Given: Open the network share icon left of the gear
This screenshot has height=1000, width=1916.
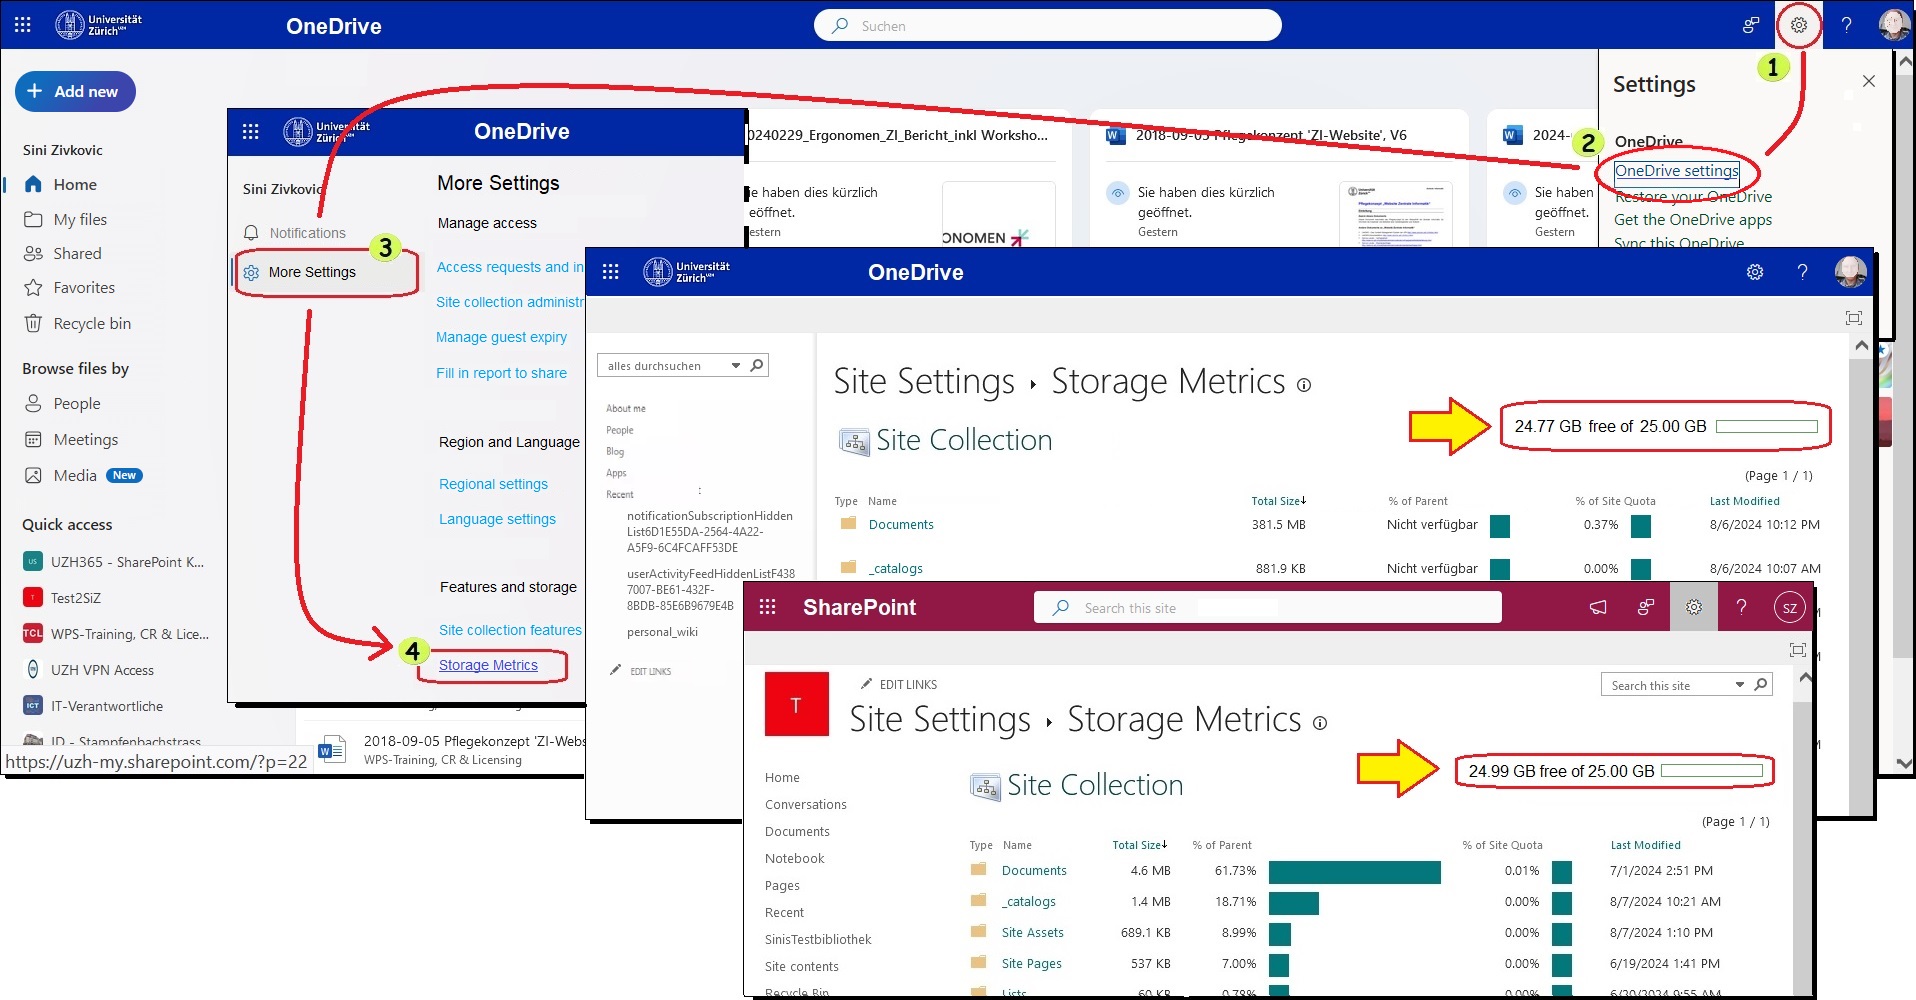Looking at the screenshot, I should (x=1750, y=25).
